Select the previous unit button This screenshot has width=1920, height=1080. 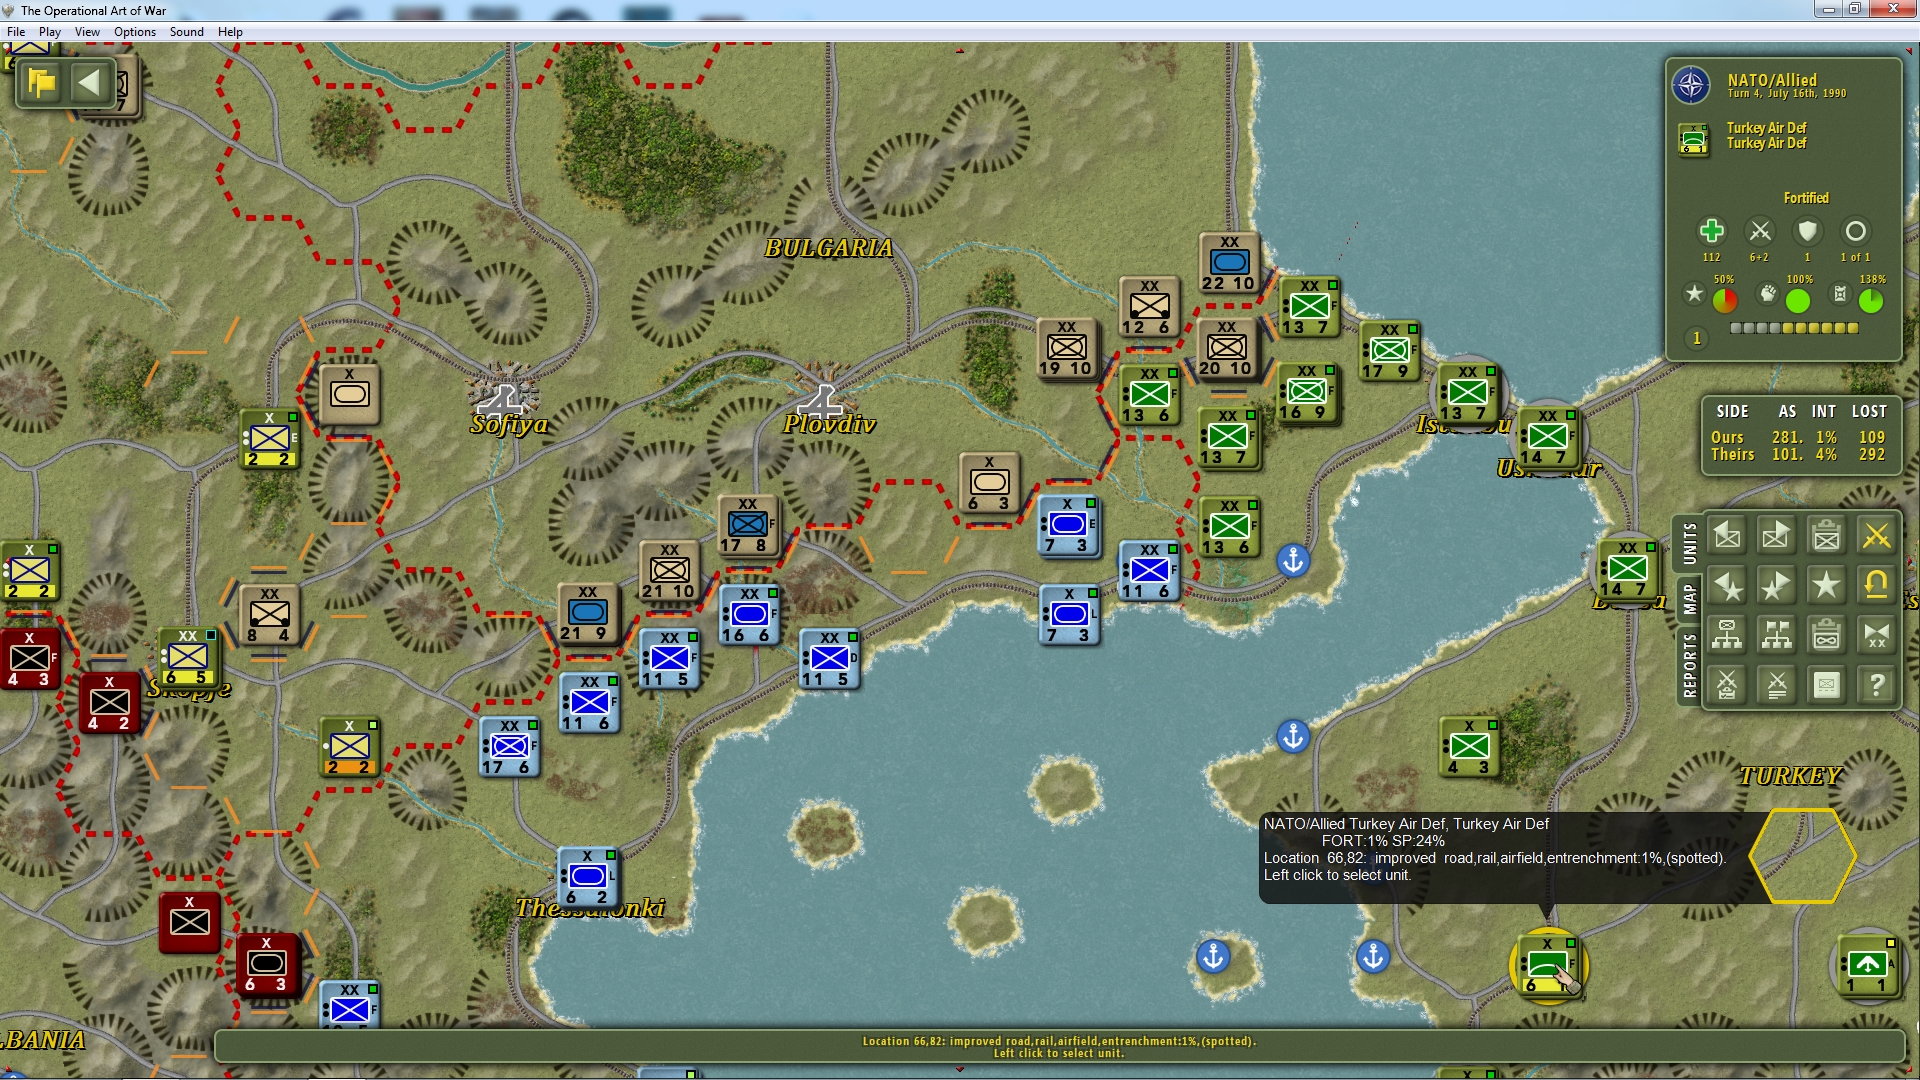click(x=1727, y=536)
